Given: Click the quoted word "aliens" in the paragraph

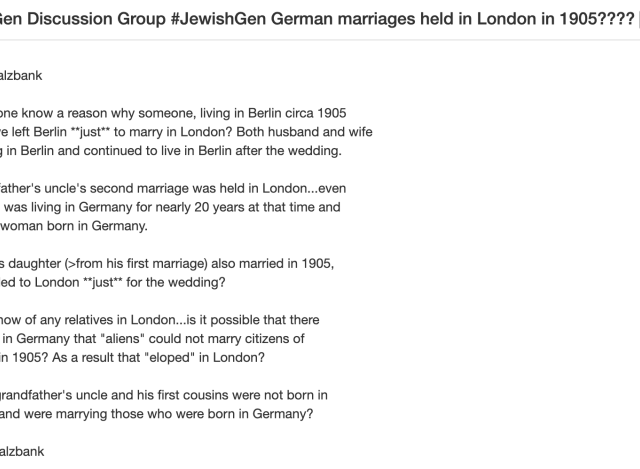Looking at the screenshot, I should 122,338.
